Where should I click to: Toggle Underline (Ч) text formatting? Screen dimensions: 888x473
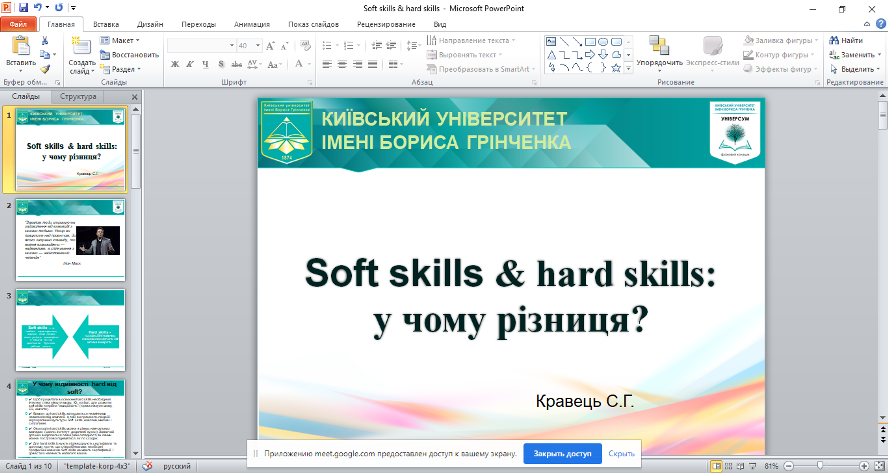pyautogui.click(x=205, y=65)
